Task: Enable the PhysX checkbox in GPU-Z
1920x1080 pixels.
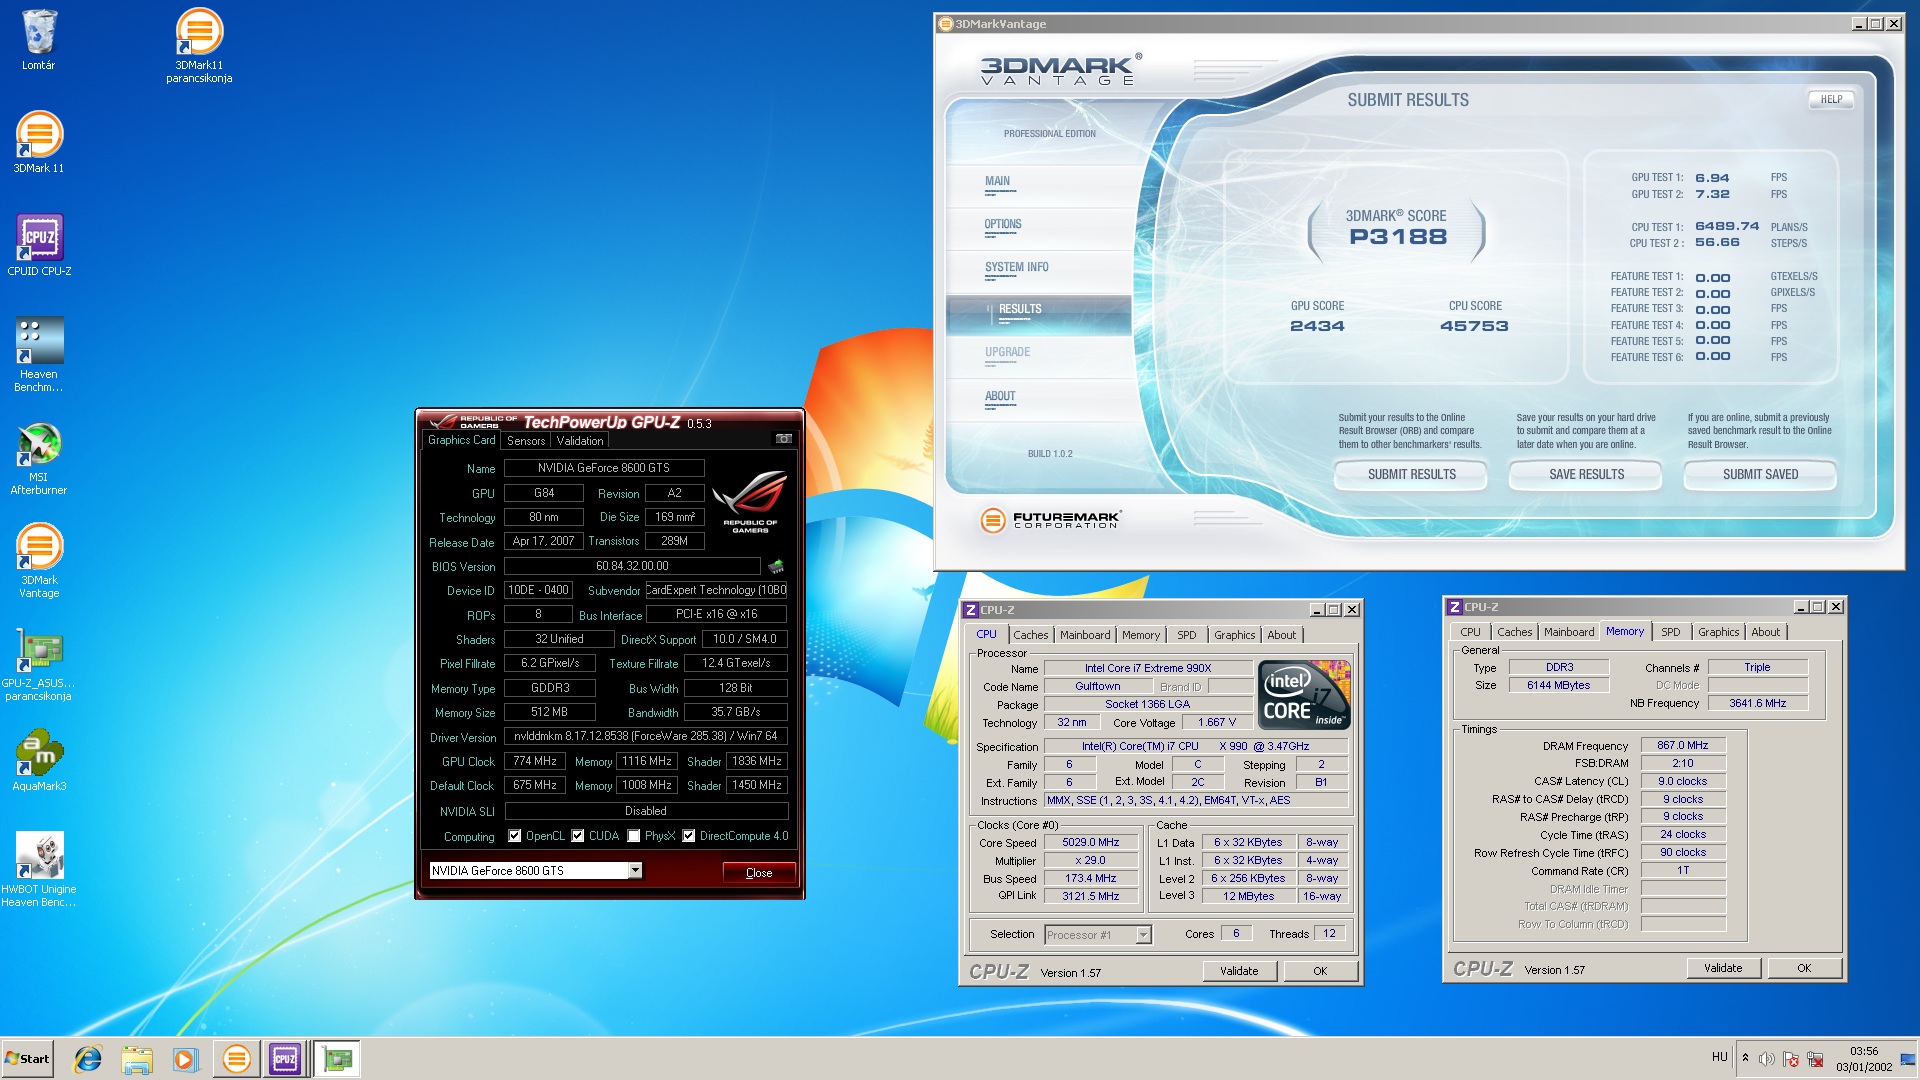Action: click(x=634, y=836)
